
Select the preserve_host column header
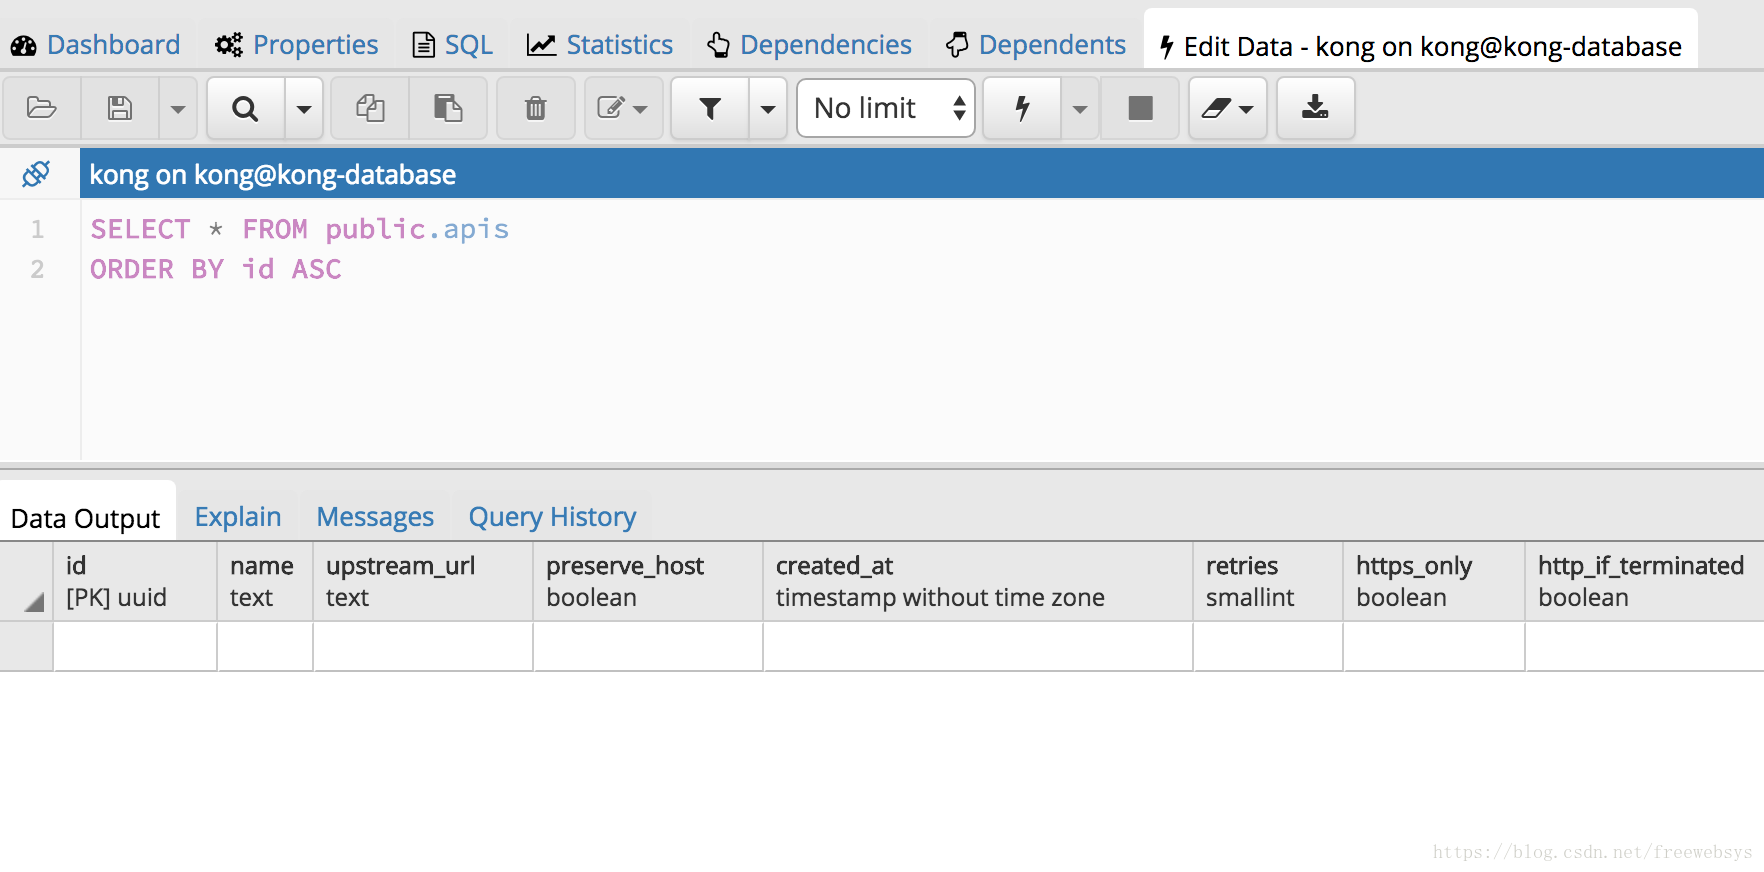coord(648,581)
